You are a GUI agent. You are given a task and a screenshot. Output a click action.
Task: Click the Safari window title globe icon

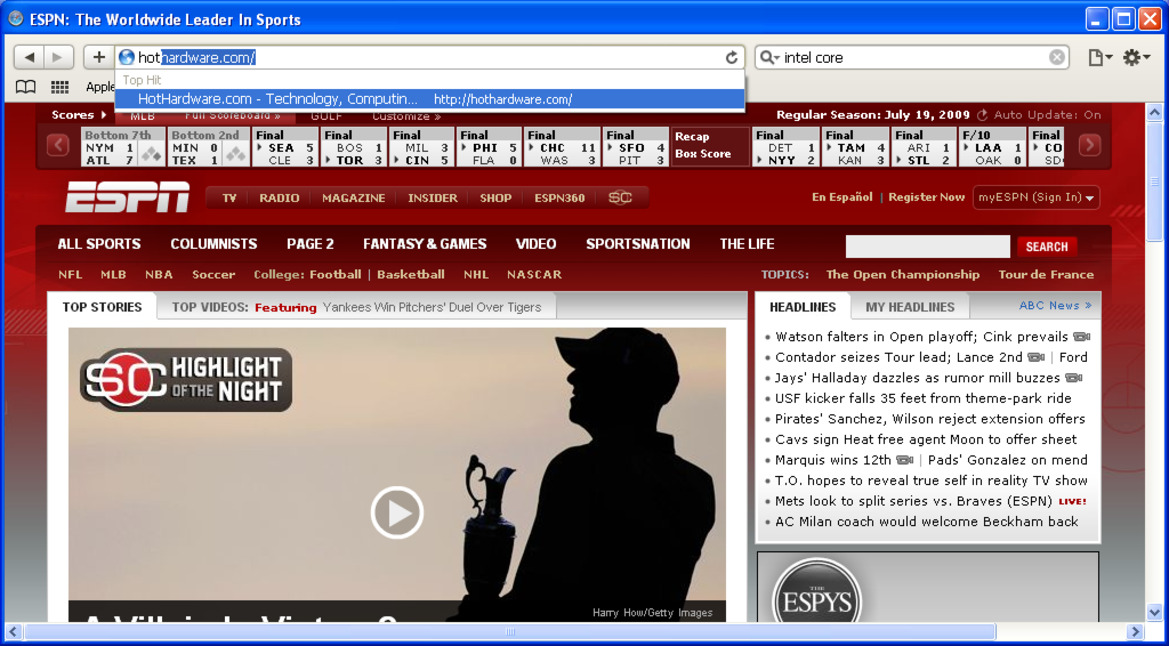click(15, 19)
